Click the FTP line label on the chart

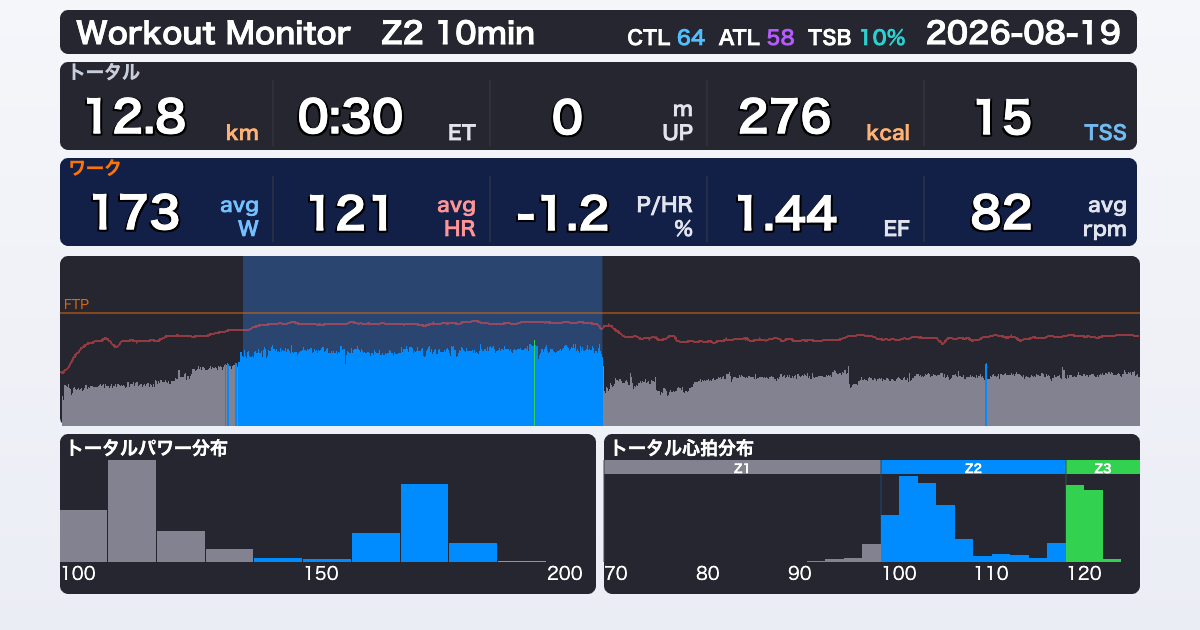tap(76, 304)
